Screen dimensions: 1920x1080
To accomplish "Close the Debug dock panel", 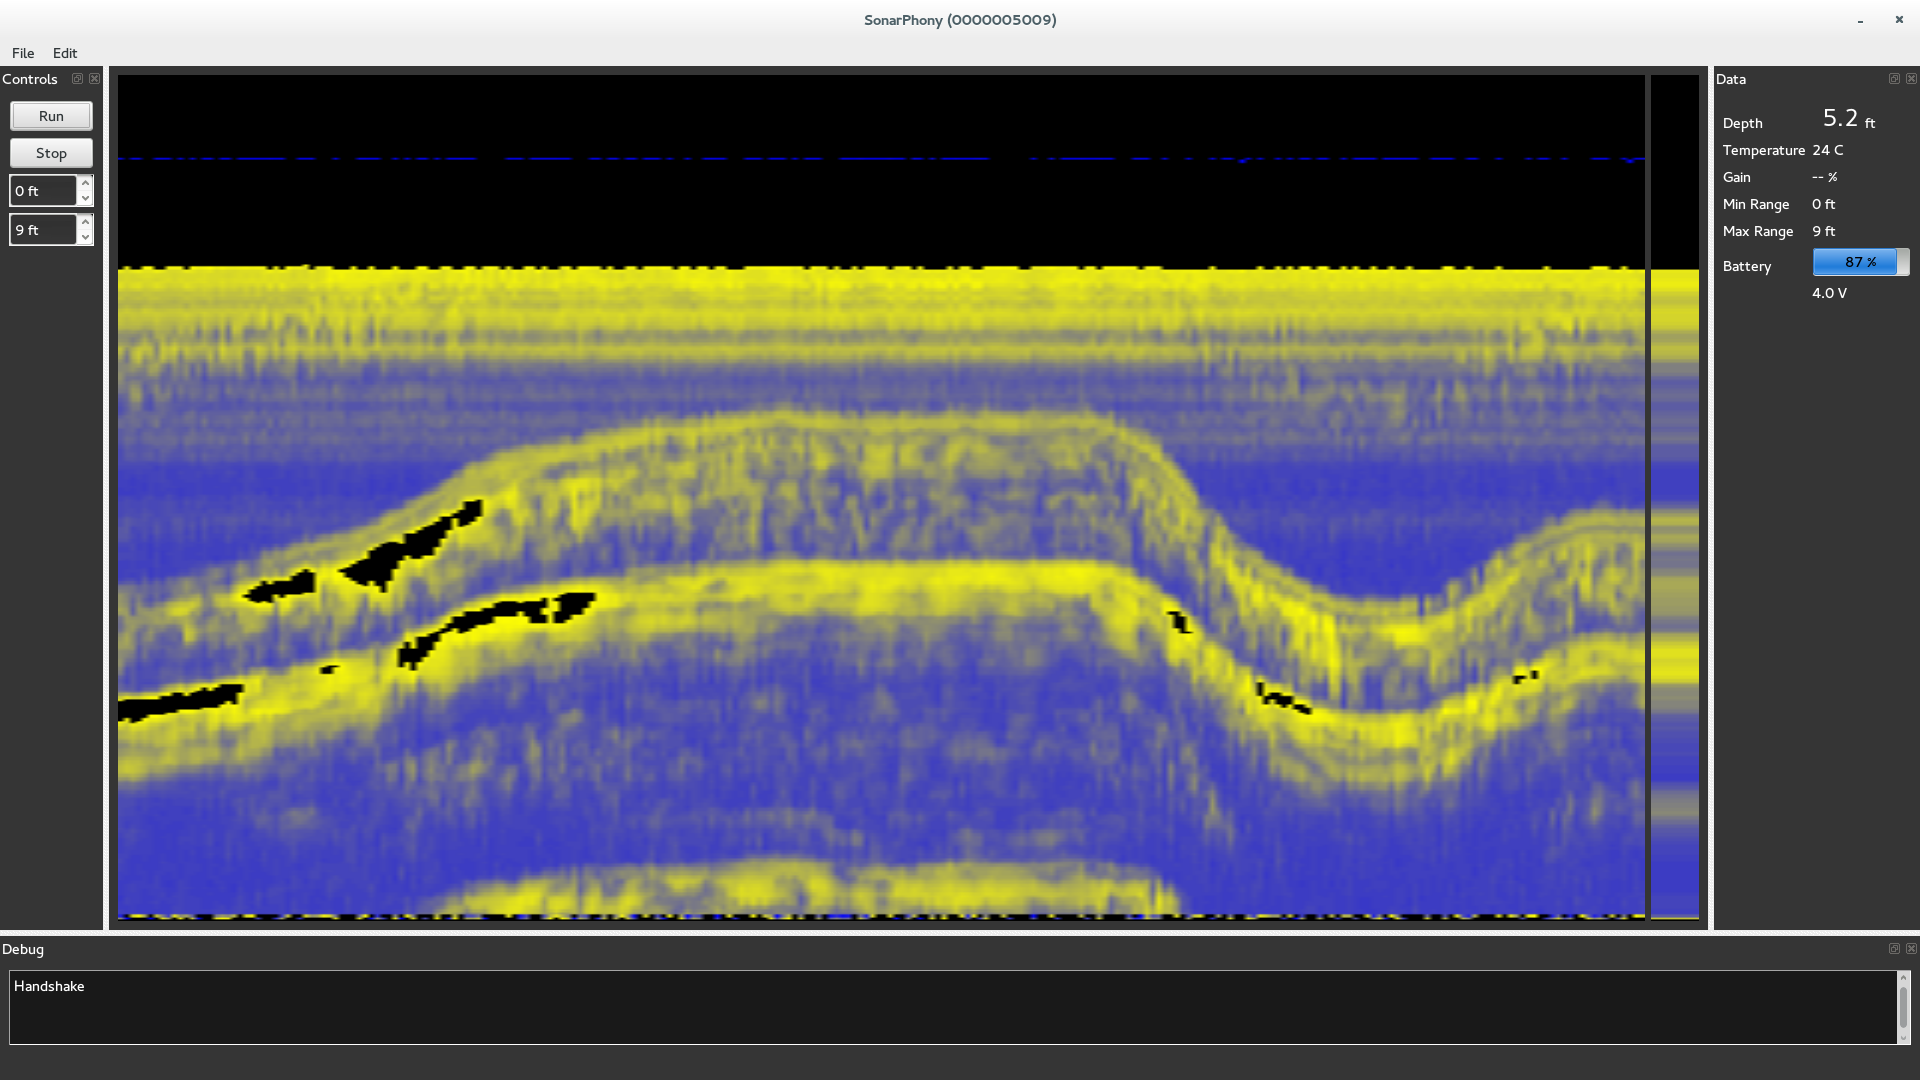I will [1911, 949].
